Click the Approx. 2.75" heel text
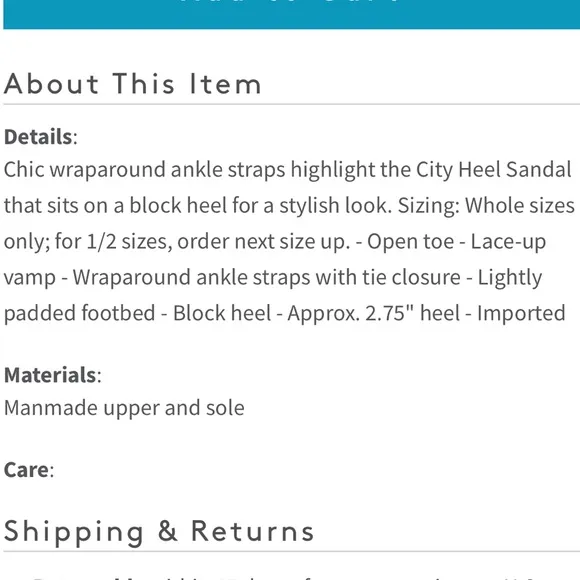This screenshot has width=580, height=580. pyautogui.click(x=374, y=313)
